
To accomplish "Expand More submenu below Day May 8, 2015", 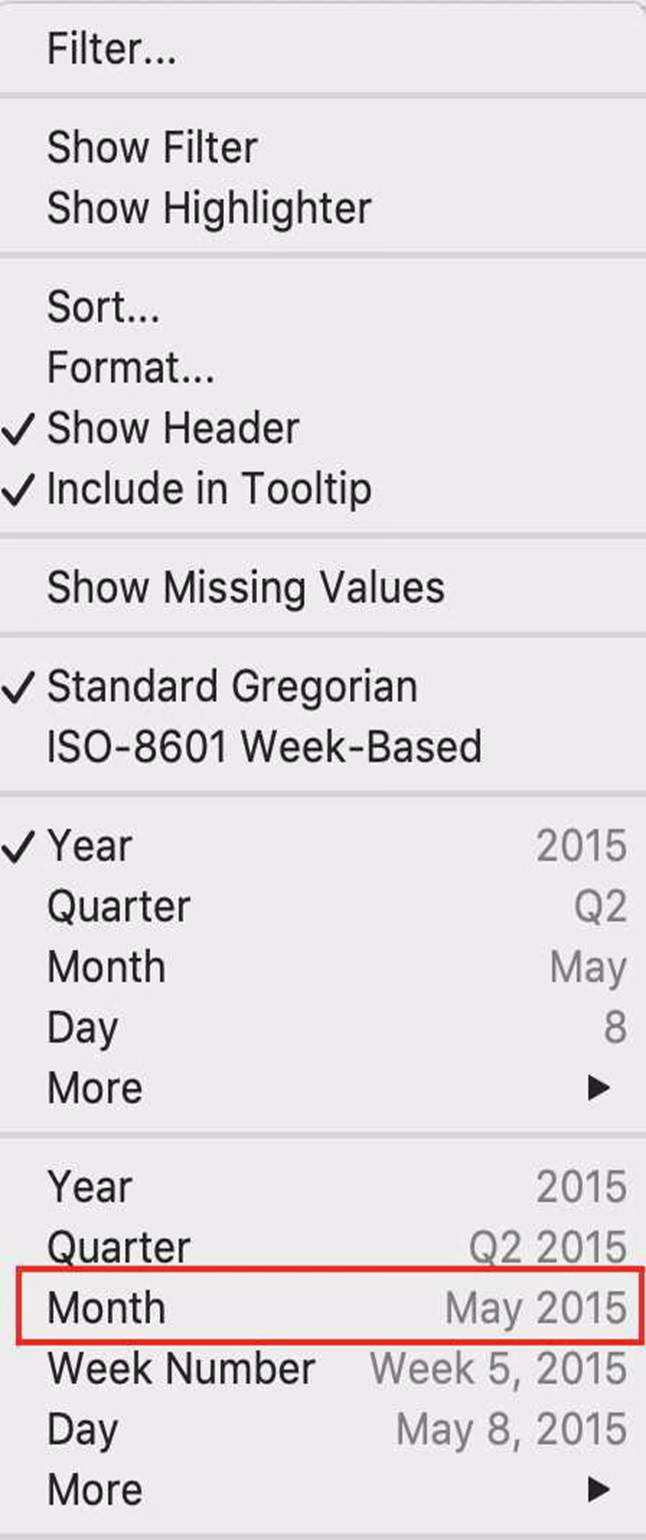I will (95, 1489).
